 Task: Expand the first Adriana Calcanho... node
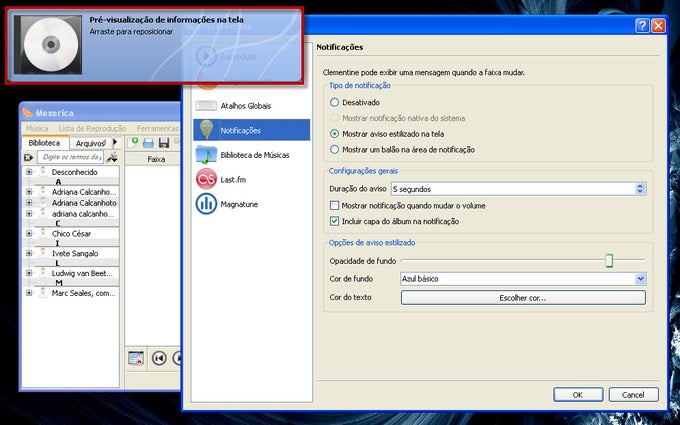pyautogui.click(x=29, y=192)
